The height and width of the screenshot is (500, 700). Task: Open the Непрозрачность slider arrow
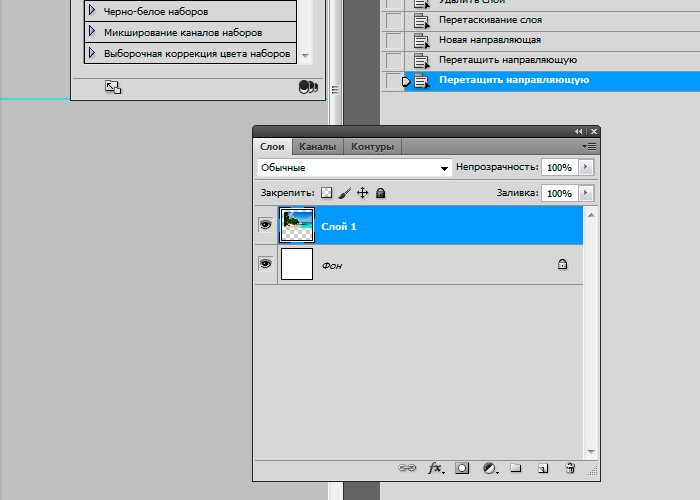tap(586, 168)
